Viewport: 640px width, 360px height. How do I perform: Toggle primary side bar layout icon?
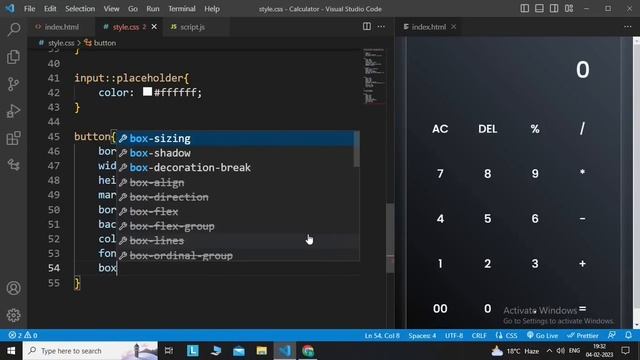pyautogui.click(x=524, y=9)
